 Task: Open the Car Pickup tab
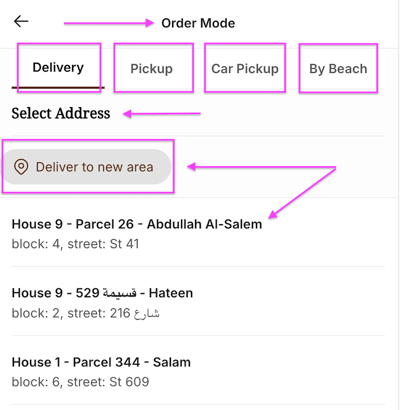(x=245, y=69)
